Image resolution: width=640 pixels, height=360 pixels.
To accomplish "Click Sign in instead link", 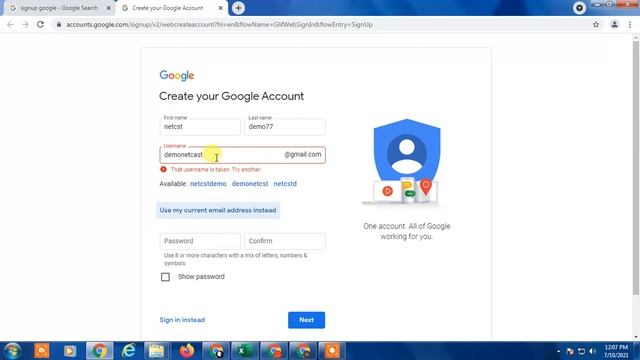I will pyautogui.click(x=182, y=320).
